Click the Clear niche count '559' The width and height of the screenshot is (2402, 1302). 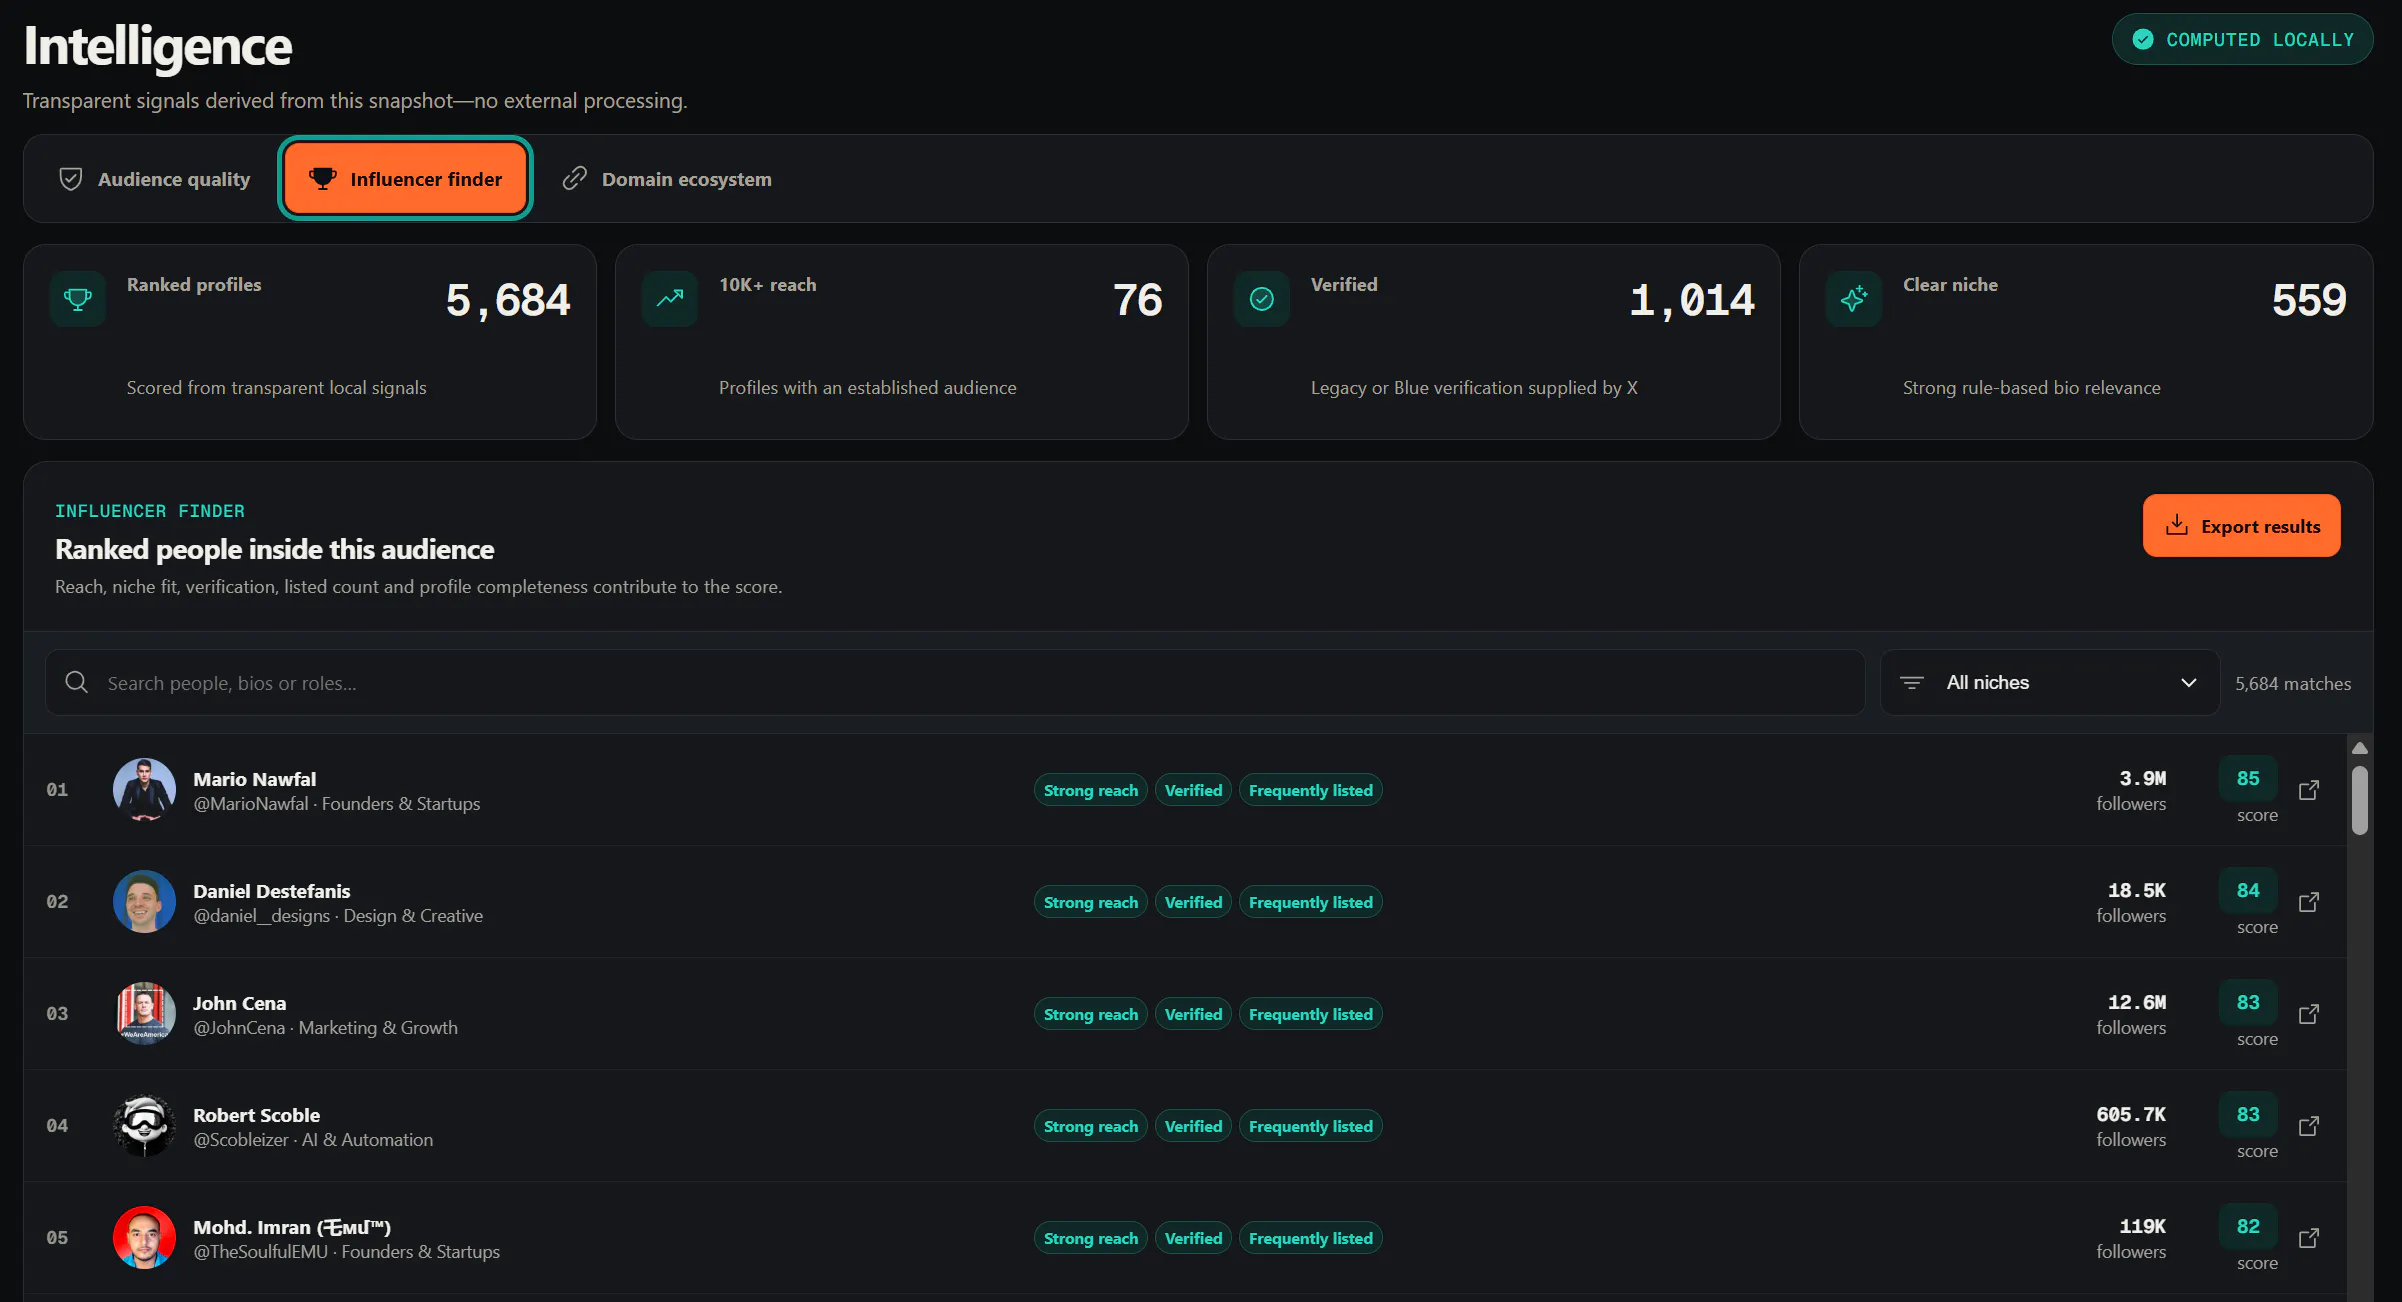pyautogui.click(x=2309, y=300)
